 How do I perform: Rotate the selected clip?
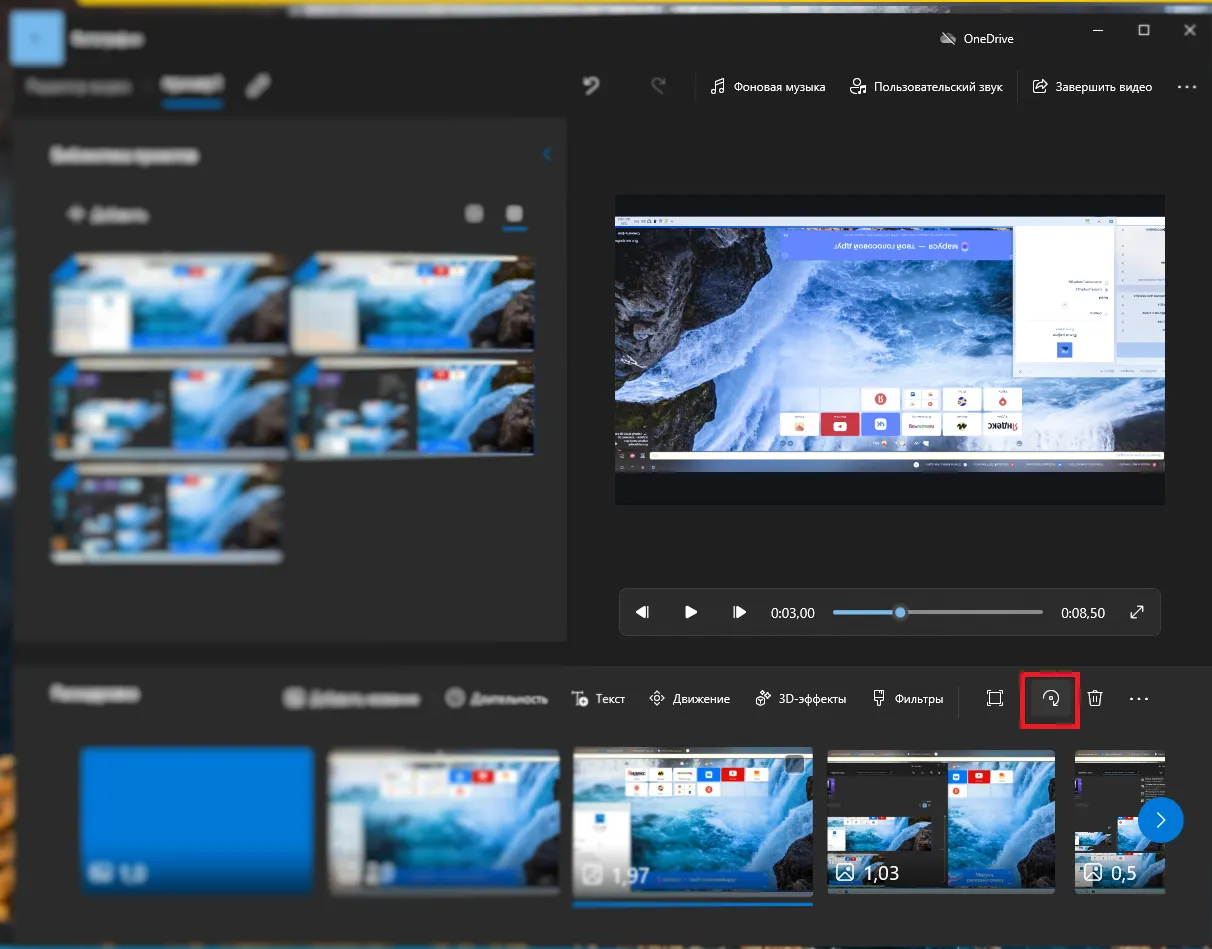click(x=1050, y=699)
